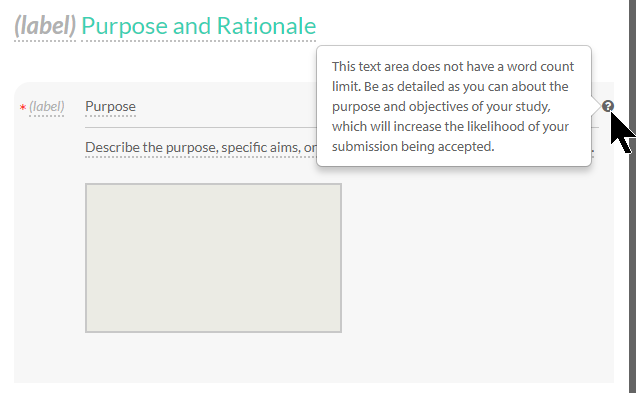The width and height of the screenshot is (636, 393).
Task: Click the question mark help icon beside Purpose
Action: pos(607,106)
